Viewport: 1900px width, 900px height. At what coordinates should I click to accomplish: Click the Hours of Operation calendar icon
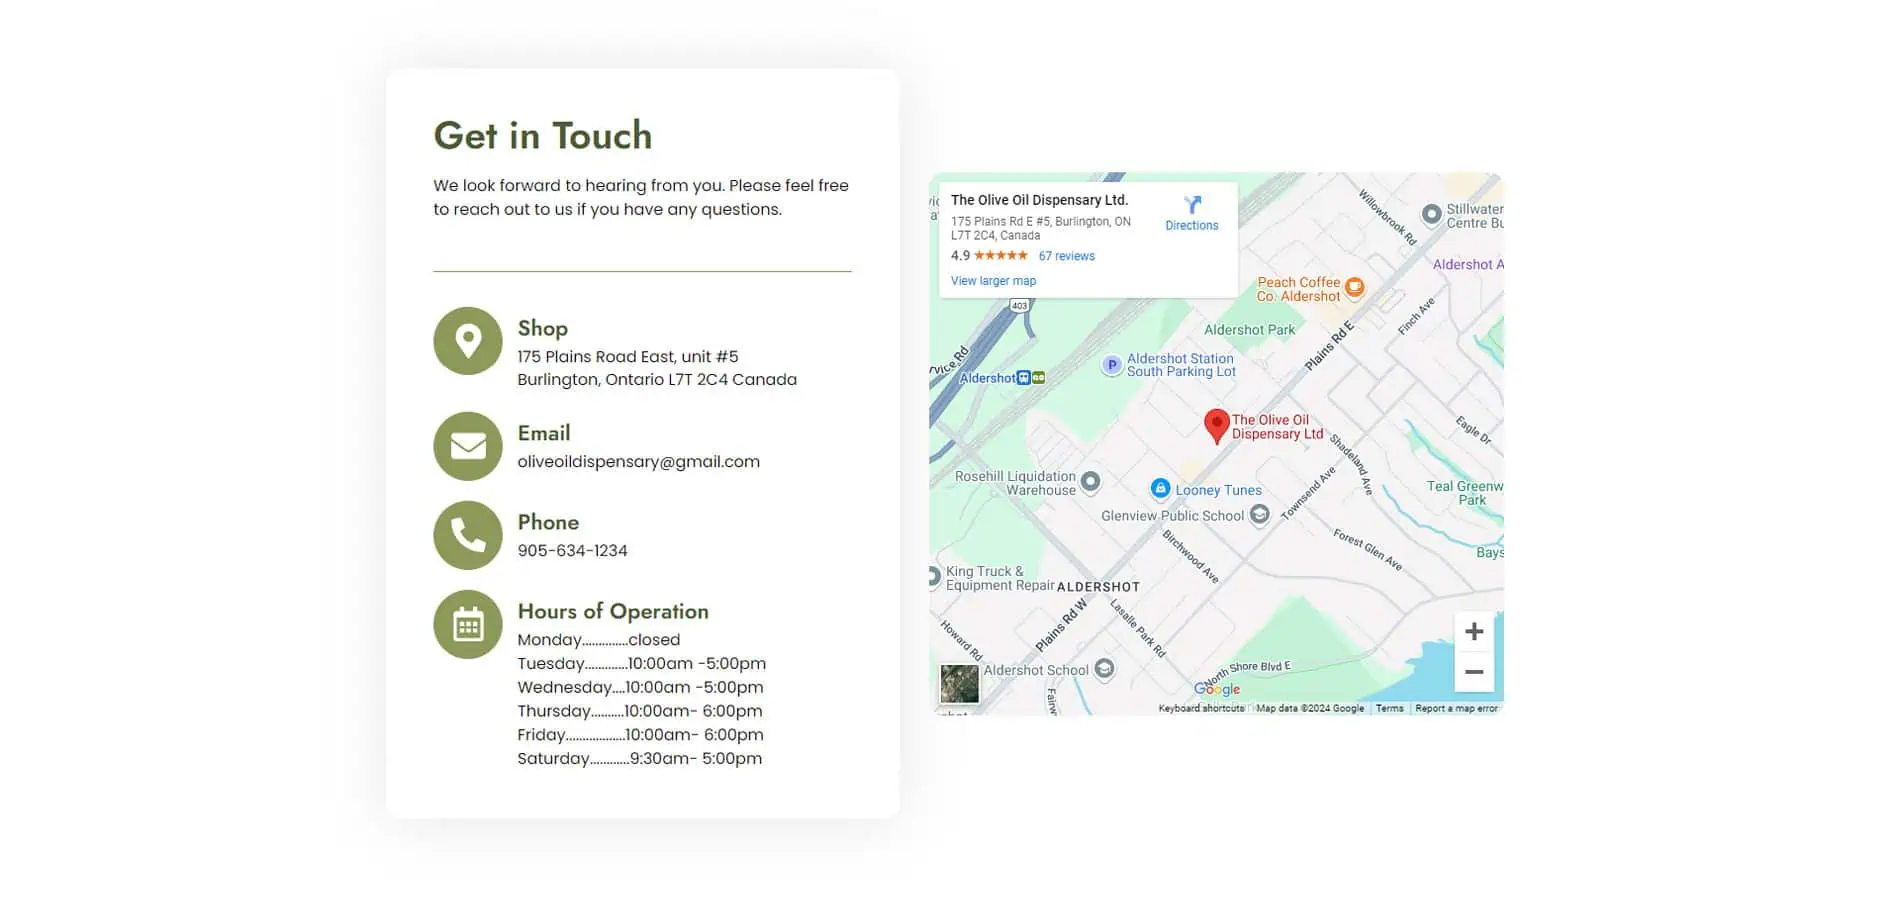coord(467,624)
